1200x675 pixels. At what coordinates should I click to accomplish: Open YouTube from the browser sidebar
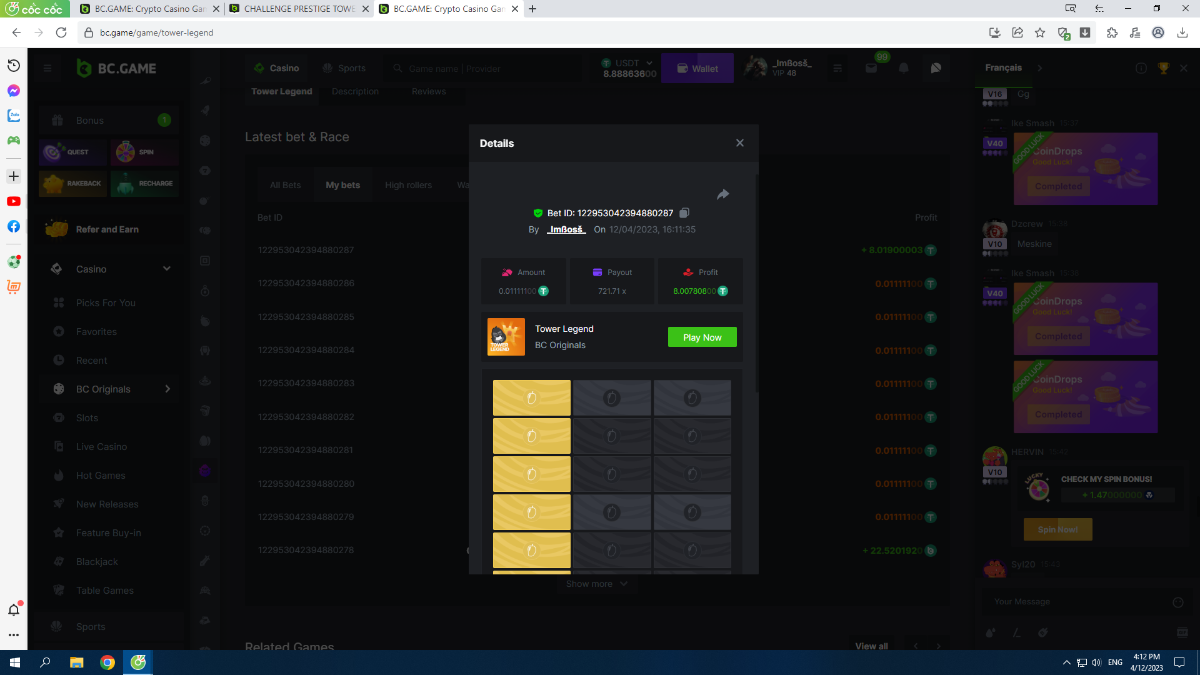tap(14, 201)
